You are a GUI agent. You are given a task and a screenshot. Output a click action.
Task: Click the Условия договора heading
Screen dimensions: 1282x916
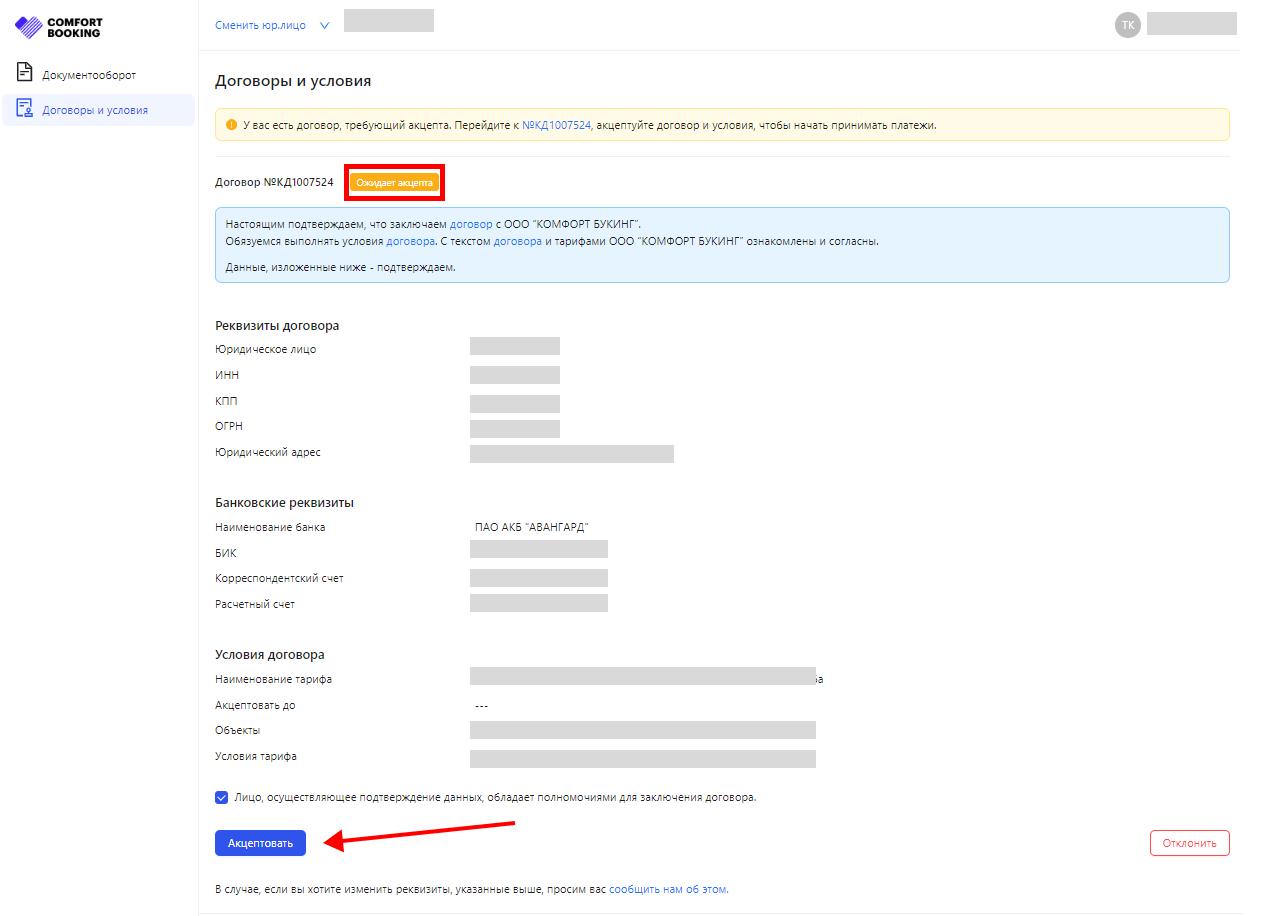click(x=270, y=655)
